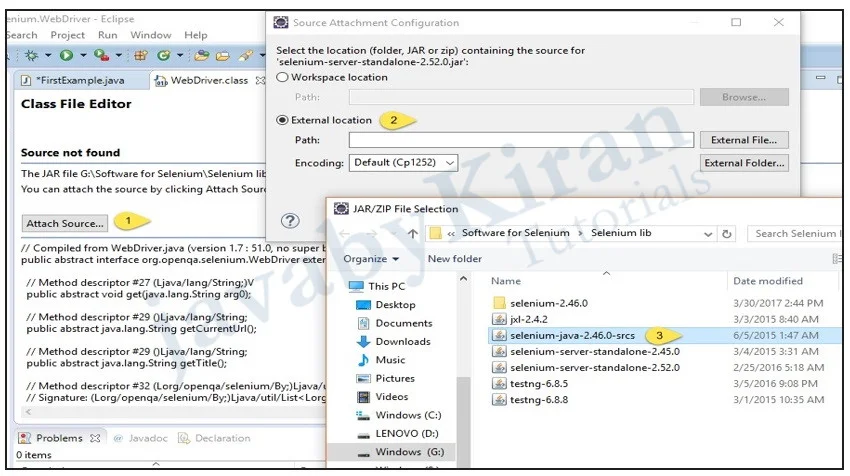Screen dimensions: 850x476
Task: Open the Help menu
Action: coord(195,35)
